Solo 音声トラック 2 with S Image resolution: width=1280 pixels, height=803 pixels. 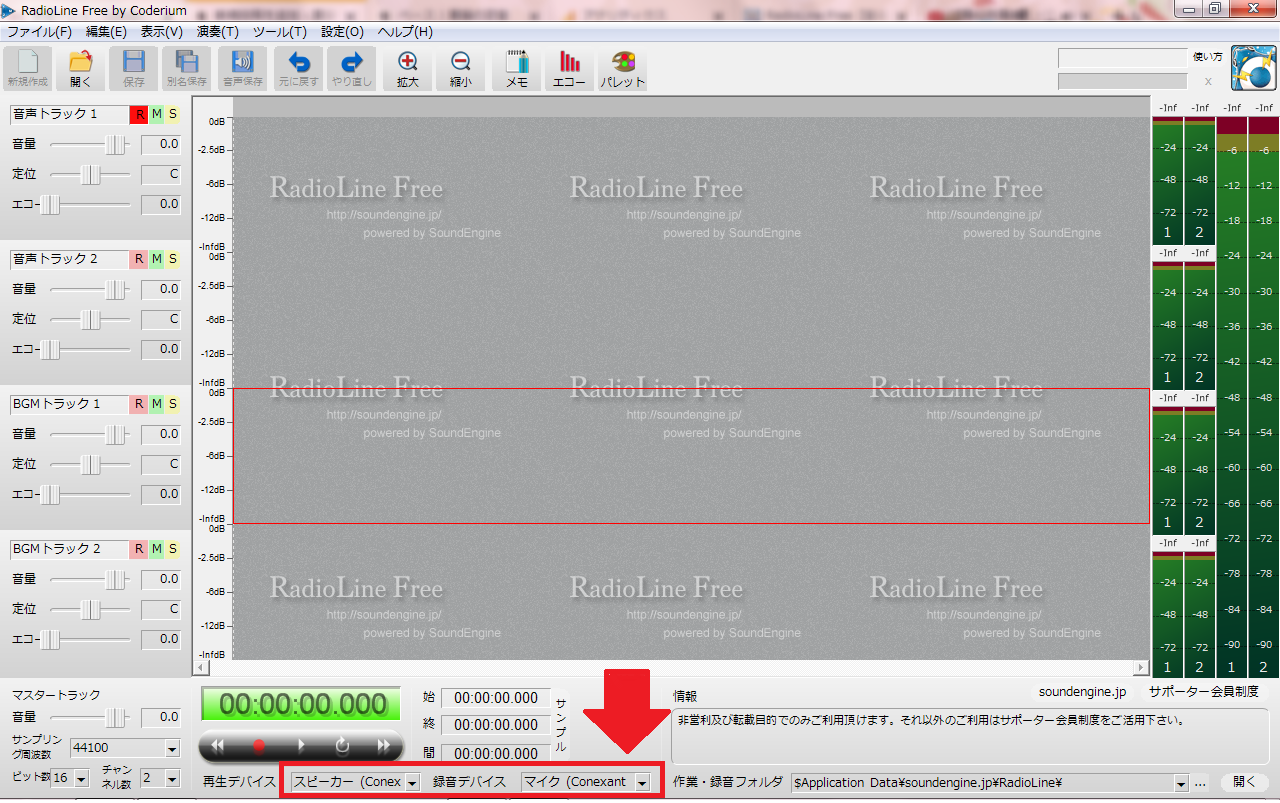173,259
